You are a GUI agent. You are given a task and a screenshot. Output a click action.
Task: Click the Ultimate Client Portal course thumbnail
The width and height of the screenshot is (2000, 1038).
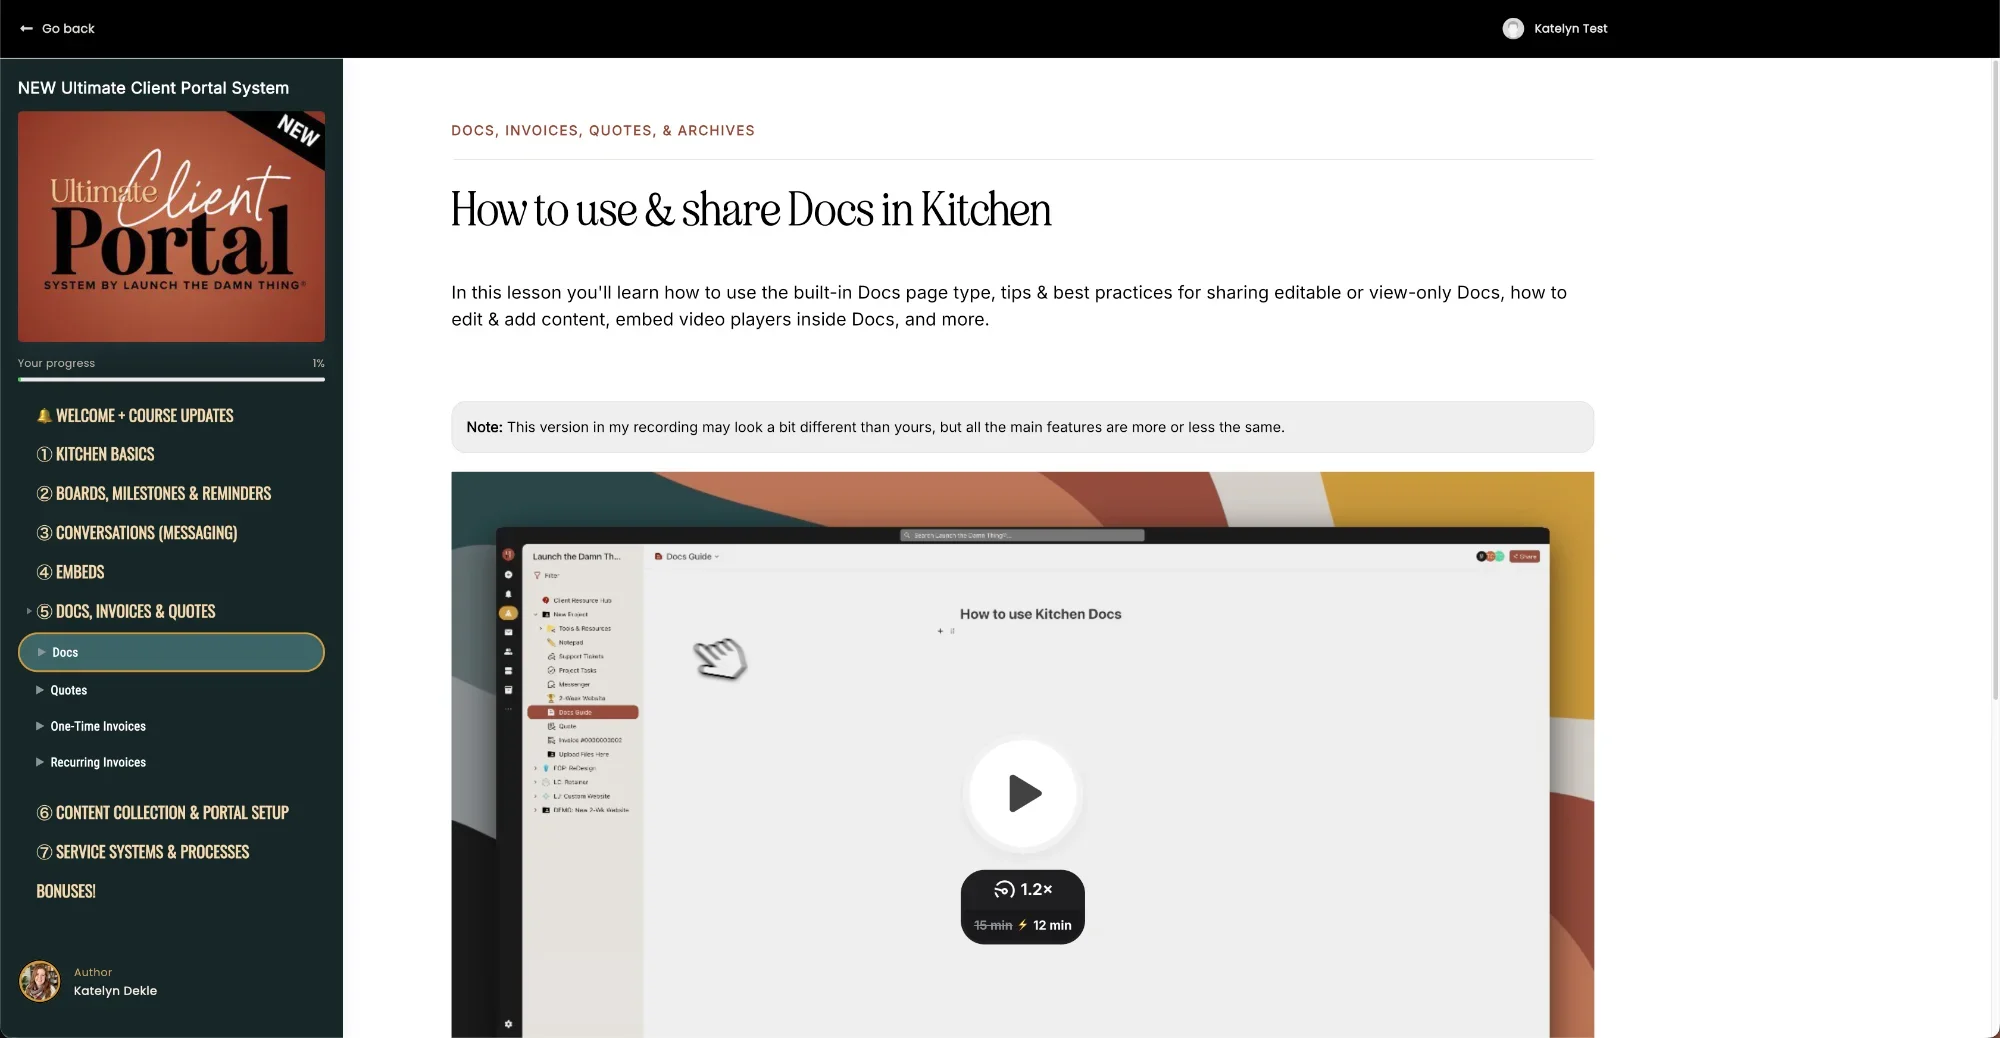coord(171,227)
